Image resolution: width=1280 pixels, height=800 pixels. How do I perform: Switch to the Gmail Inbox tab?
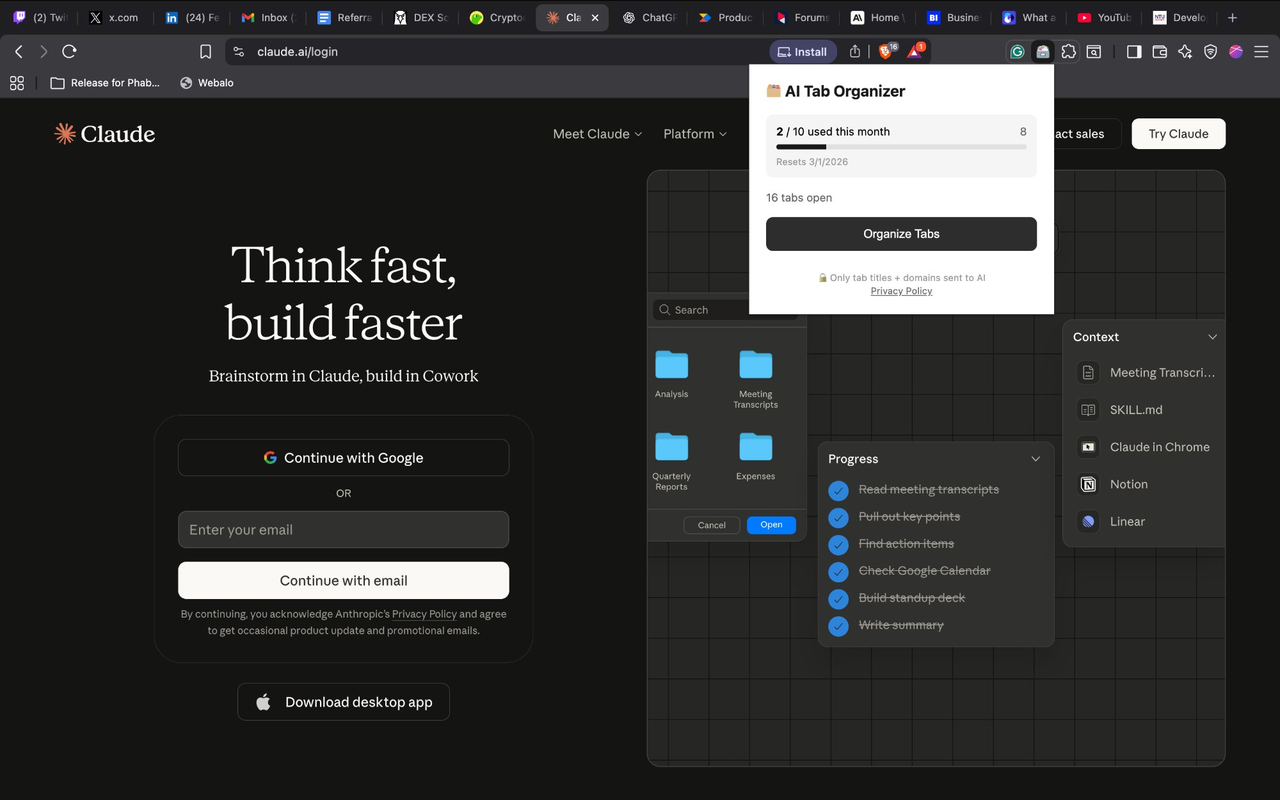[x=268, y=18]
